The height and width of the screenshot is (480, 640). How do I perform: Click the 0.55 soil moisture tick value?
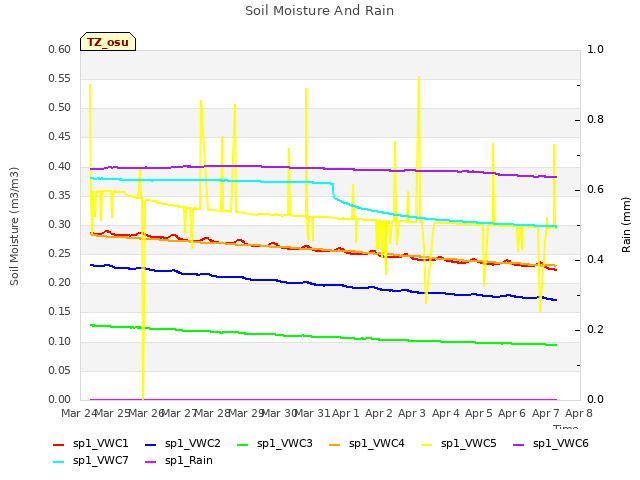(60, 79)
